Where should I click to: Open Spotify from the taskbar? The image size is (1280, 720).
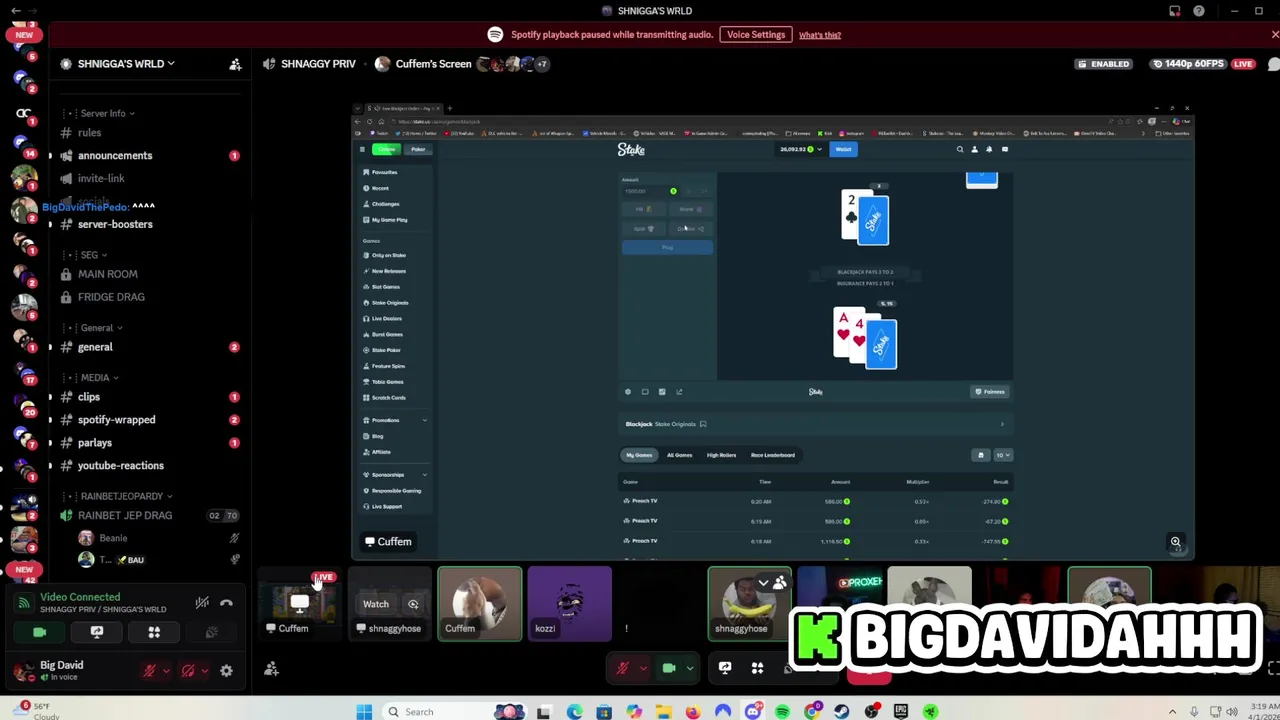782,712
